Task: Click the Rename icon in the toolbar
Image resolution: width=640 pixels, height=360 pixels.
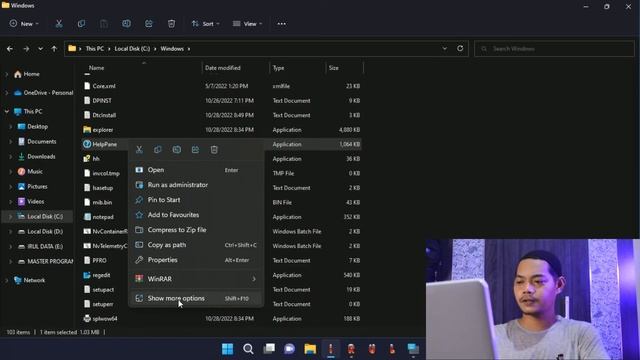Action: 127,24
